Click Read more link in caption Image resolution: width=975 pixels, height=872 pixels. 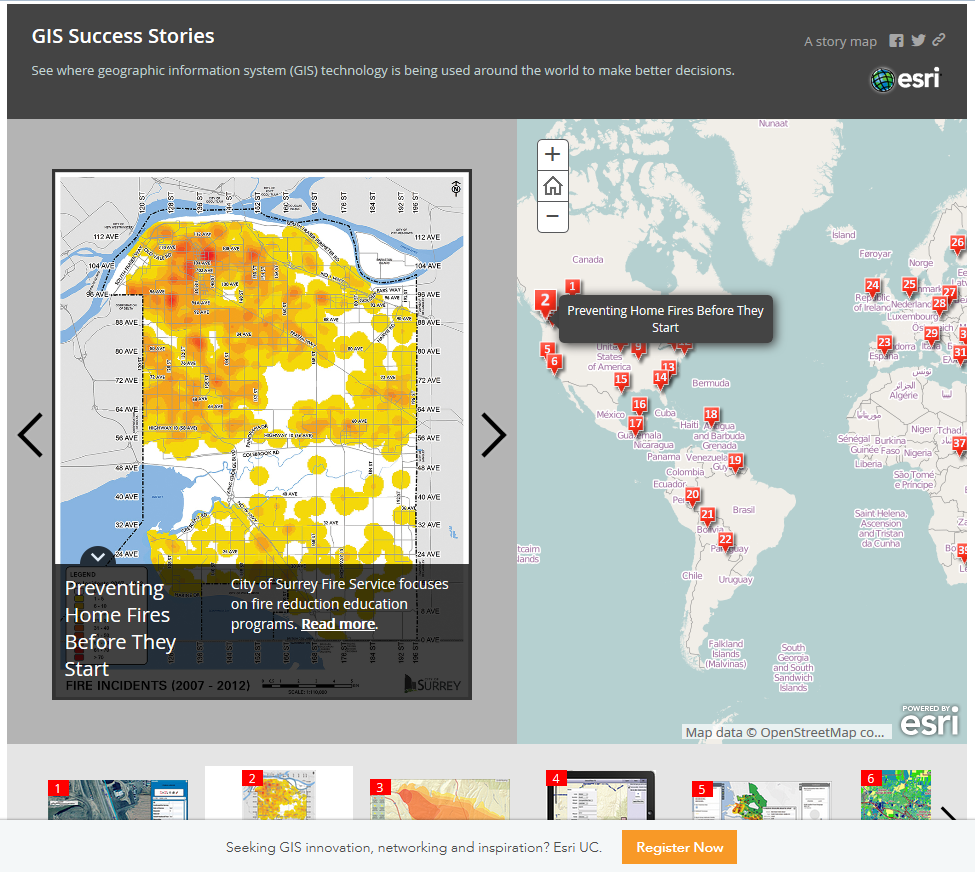[x=338, y=624]
